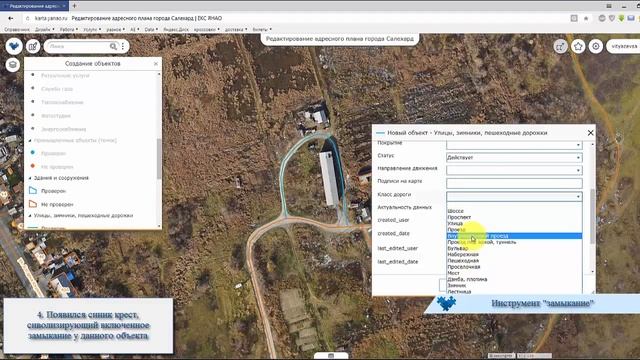Screen dimensions: 640x360
Task: Choose 'Бульвар' from the road class list
Action: click(x=458, y=248)
